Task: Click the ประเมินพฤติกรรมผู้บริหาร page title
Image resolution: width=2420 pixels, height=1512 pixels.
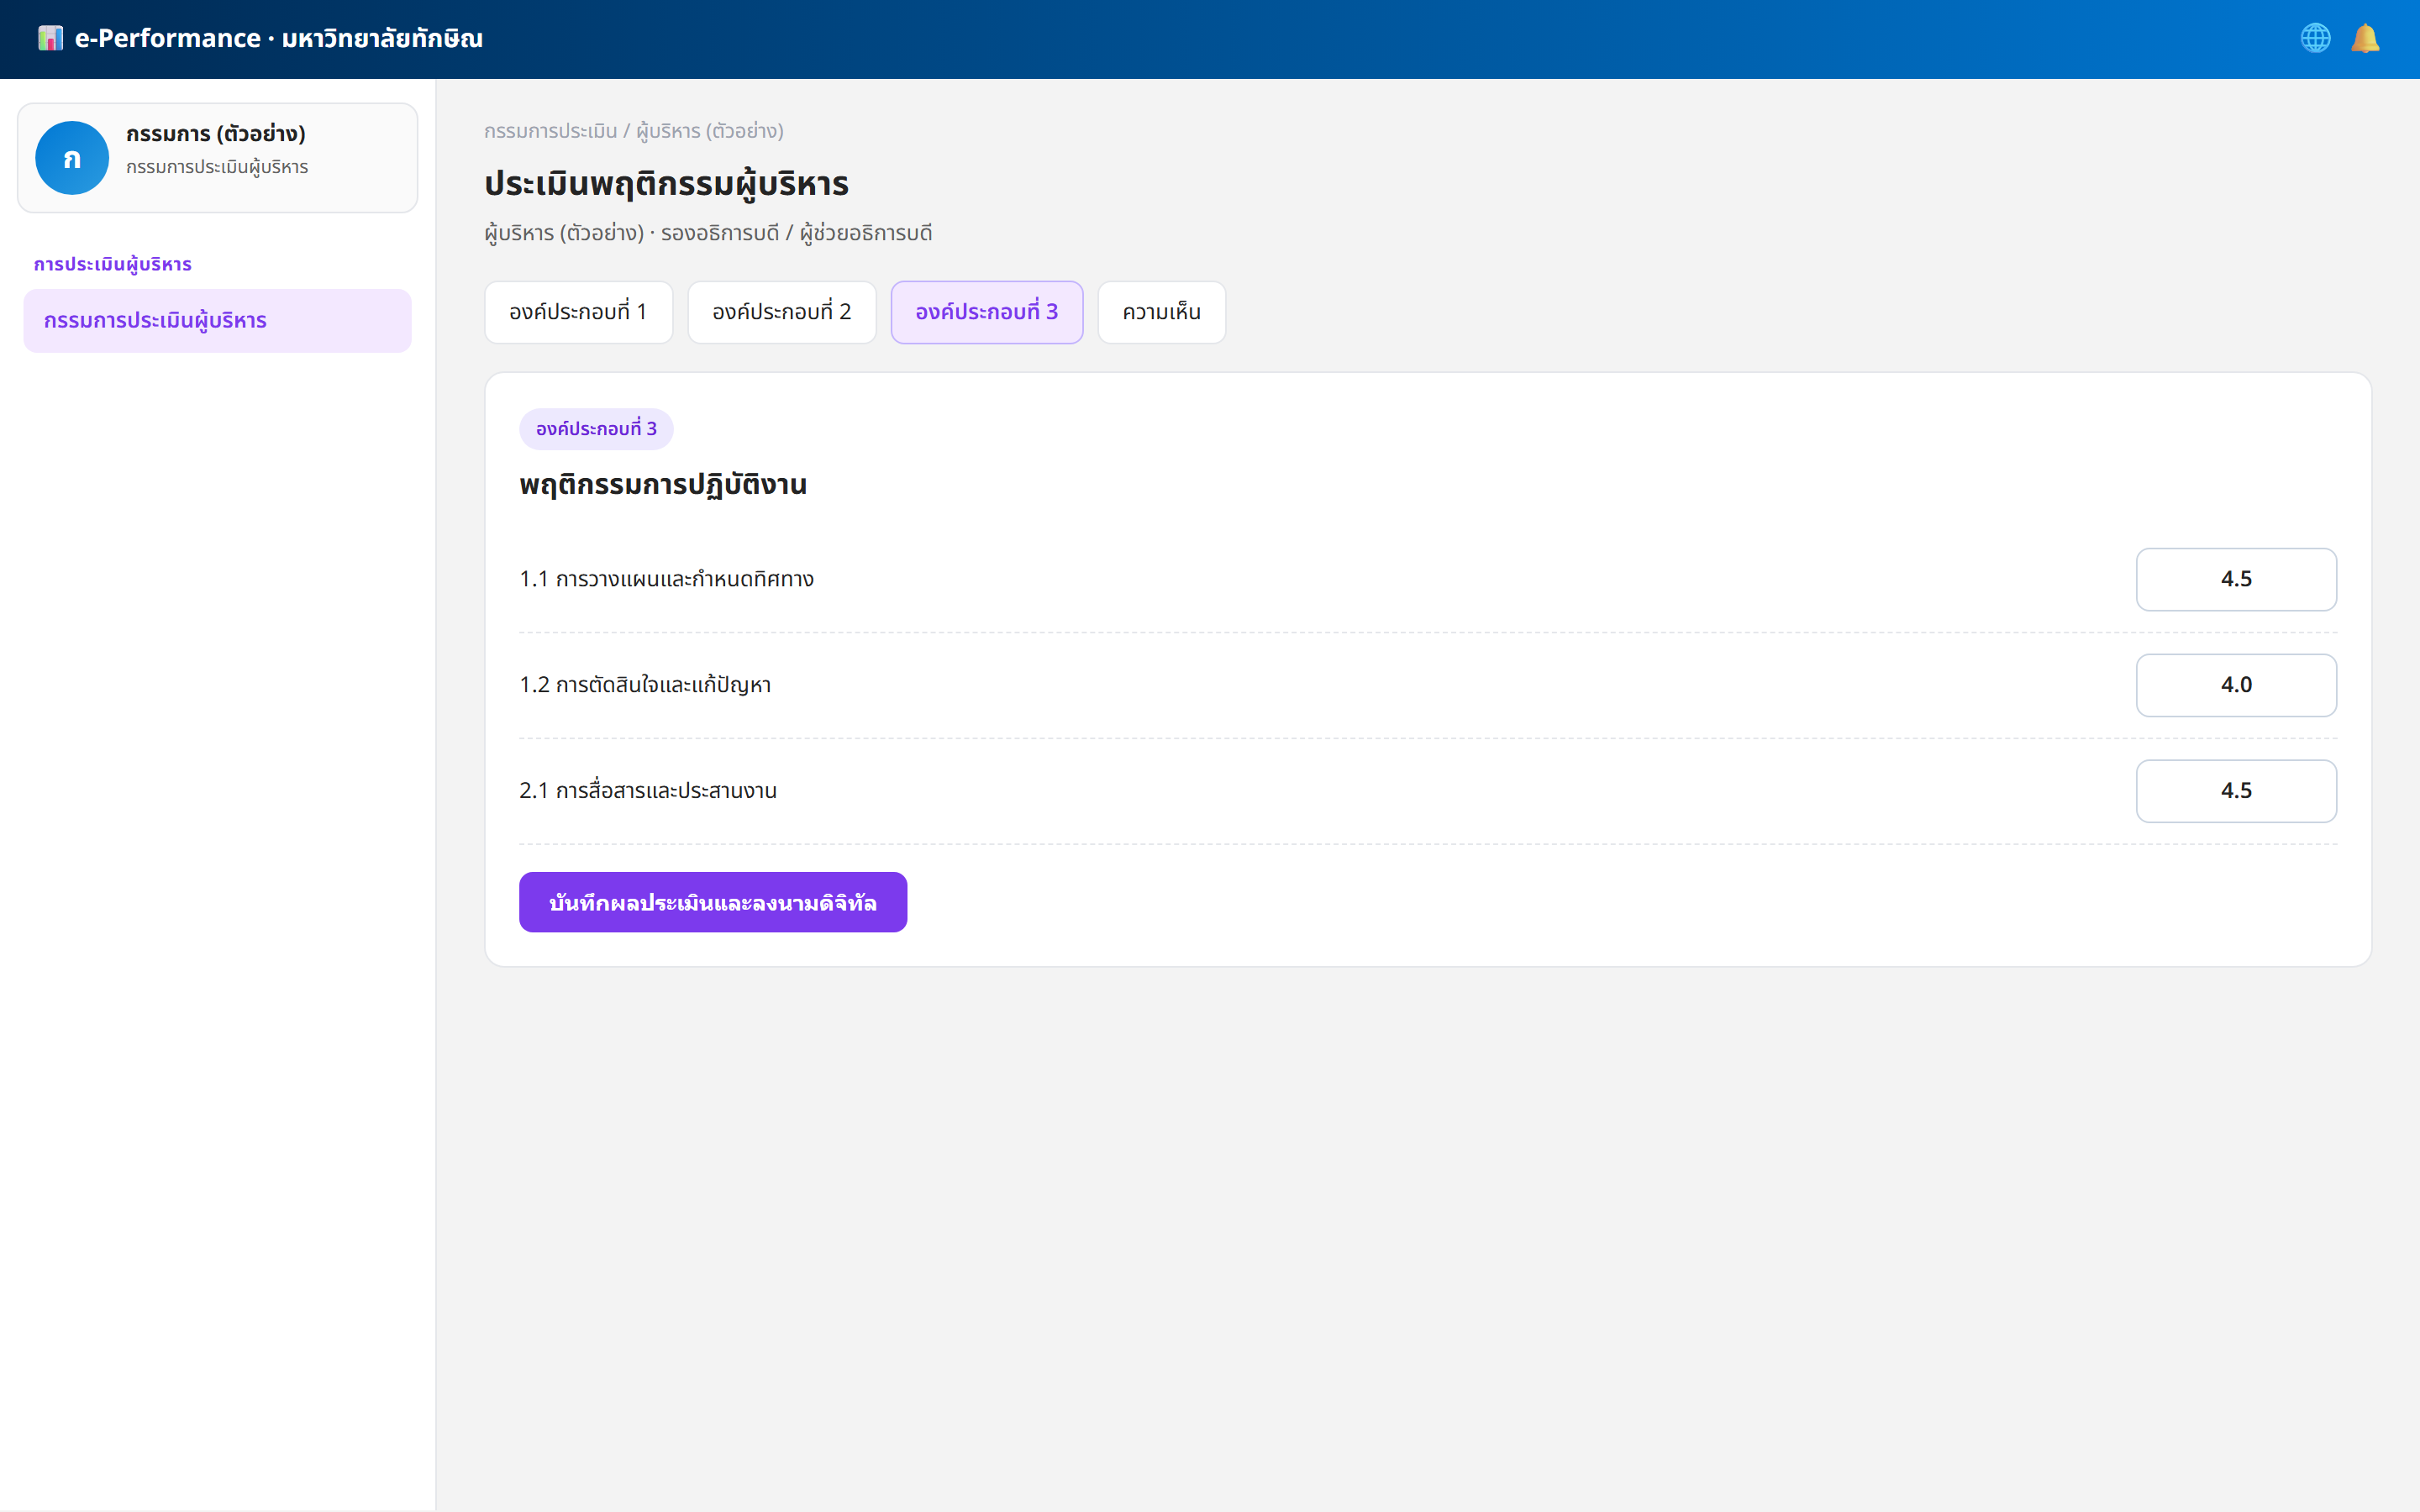Action: tap(666, 184)
